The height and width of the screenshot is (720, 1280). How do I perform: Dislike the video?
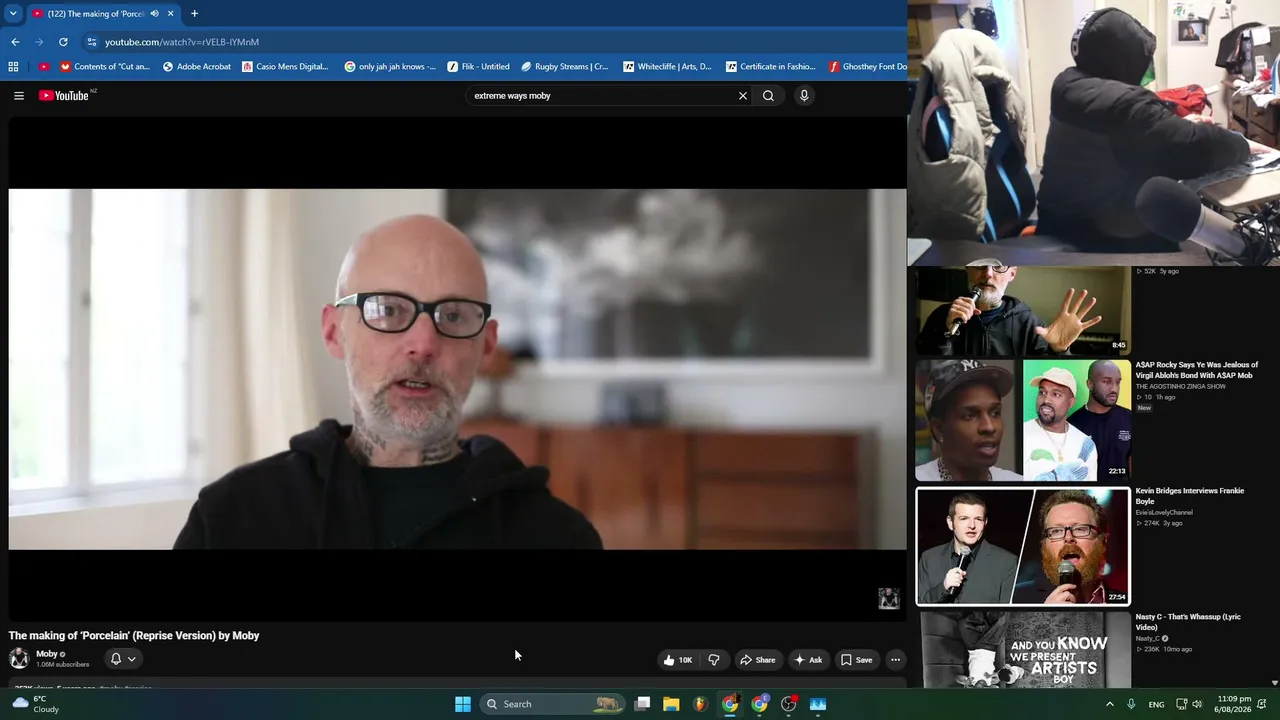(714, 660)
